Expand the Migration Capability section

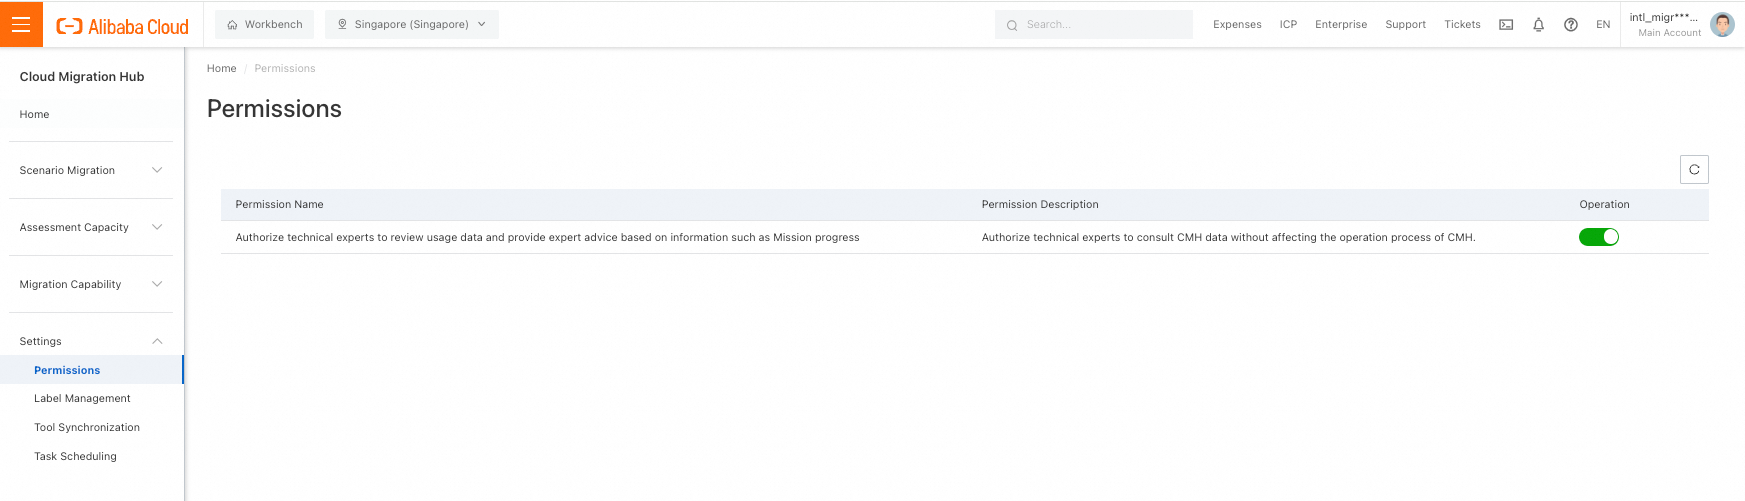[91, 284]
